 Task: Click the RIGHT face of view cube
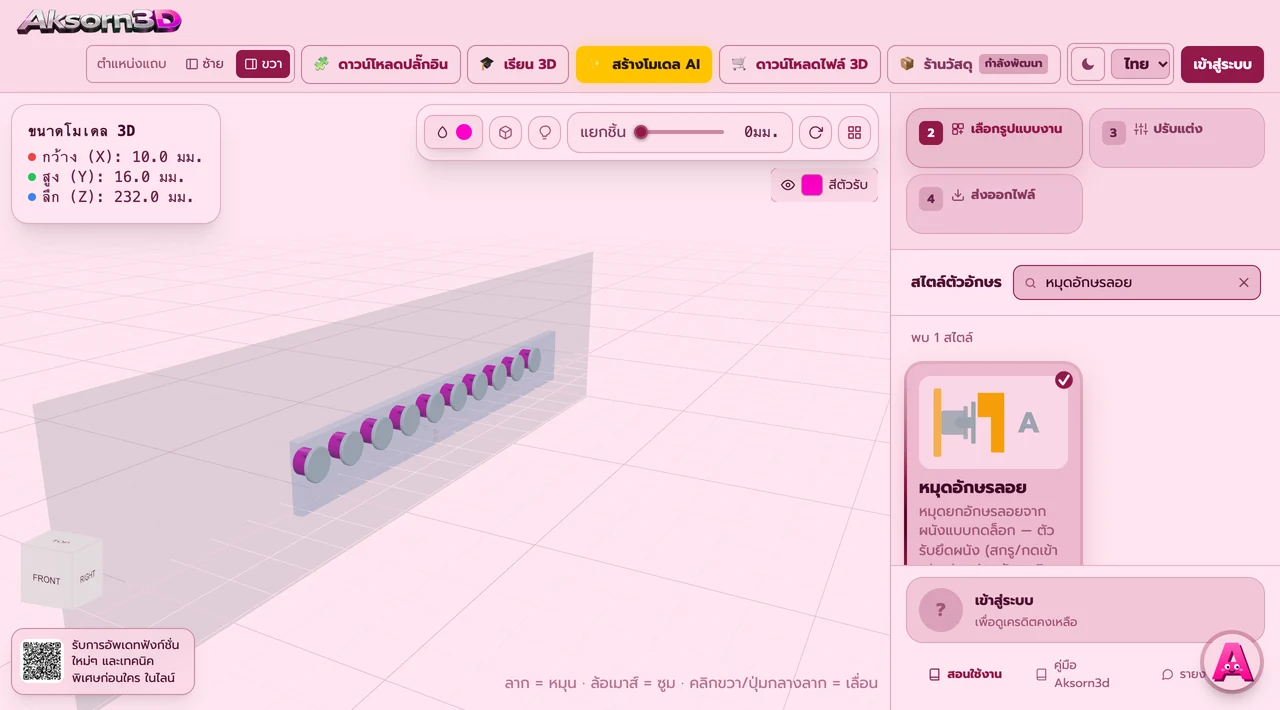coord(88,576)
